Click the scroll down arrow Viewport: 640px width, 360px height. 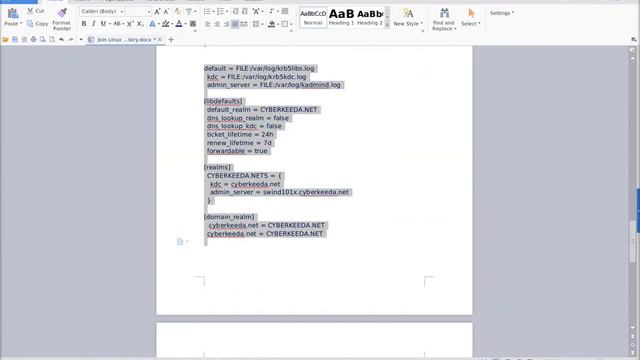click(x=632, y=328)
